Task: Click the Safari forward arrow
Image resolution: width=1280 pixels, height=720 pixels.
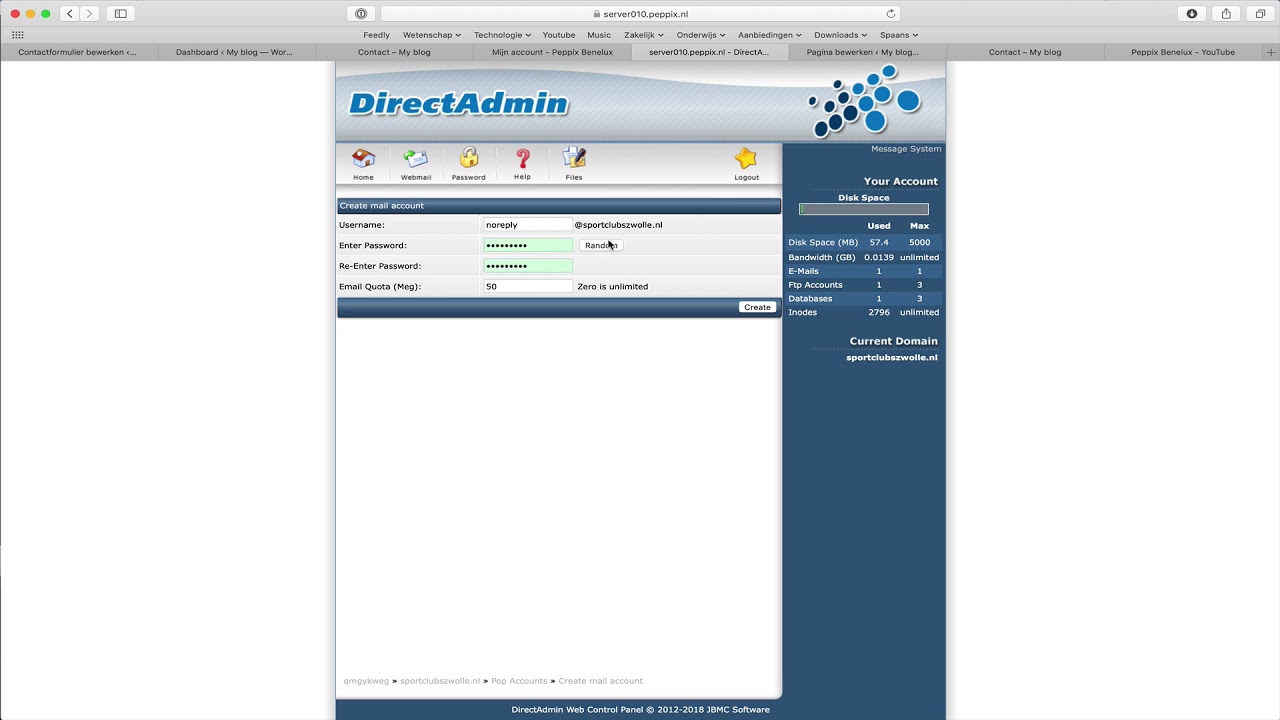Action: pyautogui.click(x=89, y=14)
